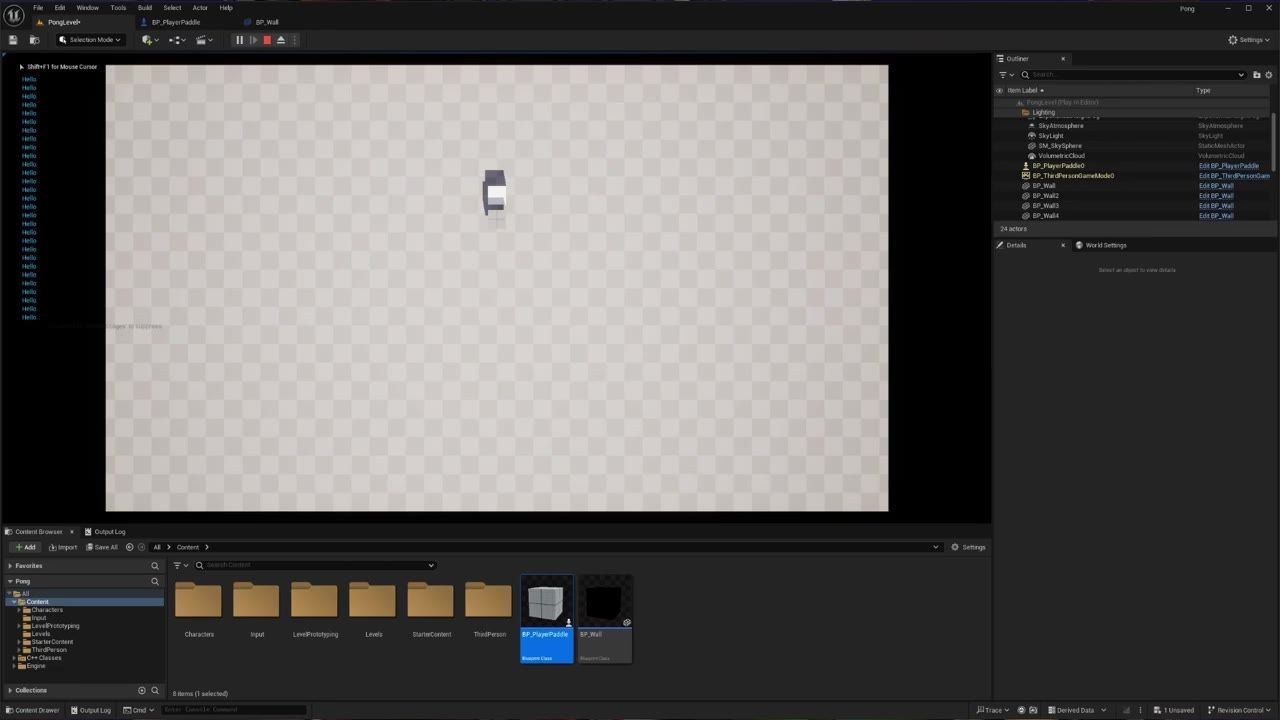Viewport: 1280px width, 720px height.
Task: Switch to the BP_PlayerPaddle tab
Action: click(x=175, y=22)
